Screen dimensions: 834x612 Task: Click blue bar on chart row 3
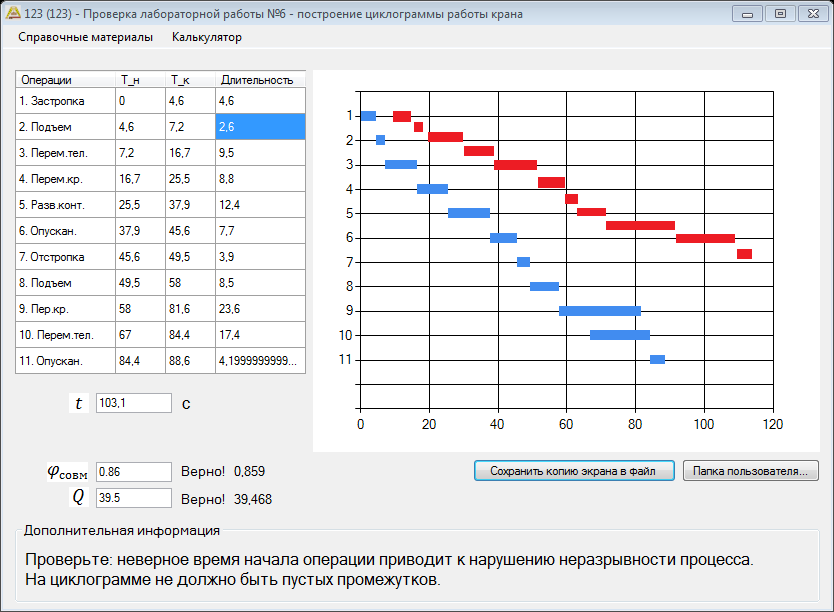401,164
